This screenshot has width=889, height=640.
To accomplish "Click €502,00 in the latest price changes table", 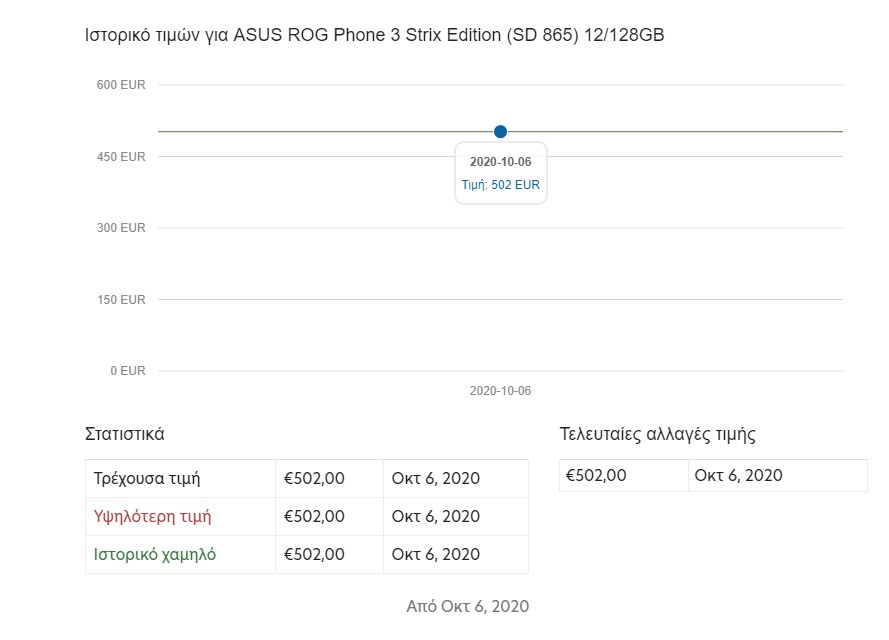I will (x=596, y=475).
